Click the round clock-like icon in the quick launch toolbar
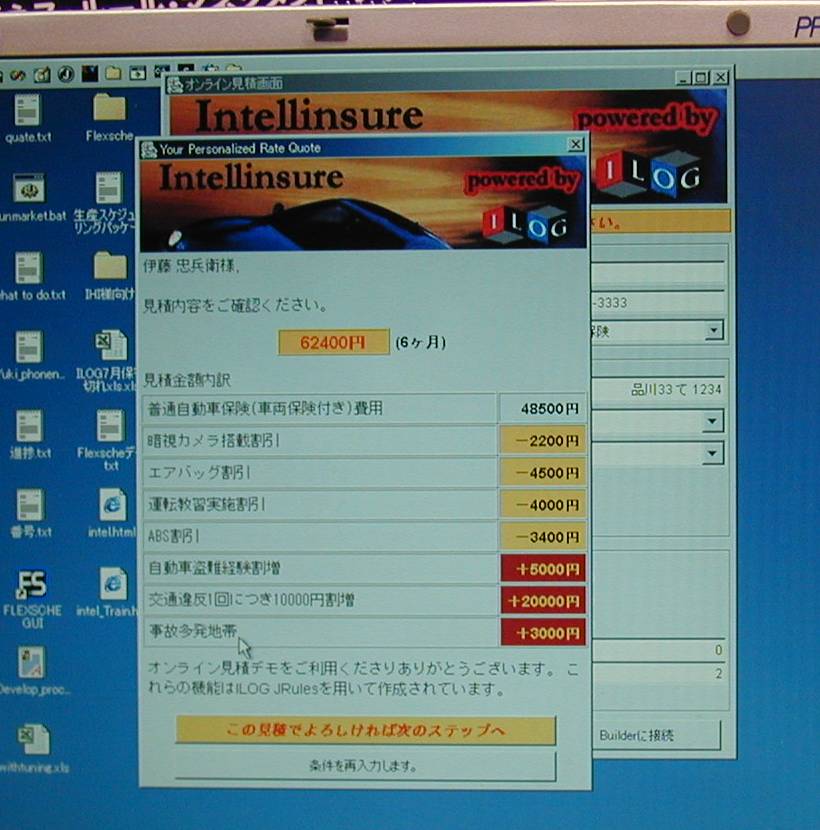This screenshot has width=820, height=830. click(66, 74)
